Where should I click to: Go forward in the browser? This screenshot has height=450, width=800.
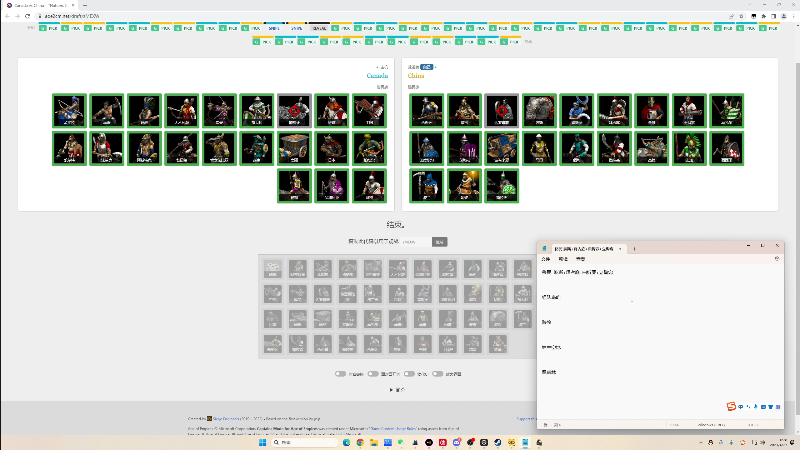17,16
